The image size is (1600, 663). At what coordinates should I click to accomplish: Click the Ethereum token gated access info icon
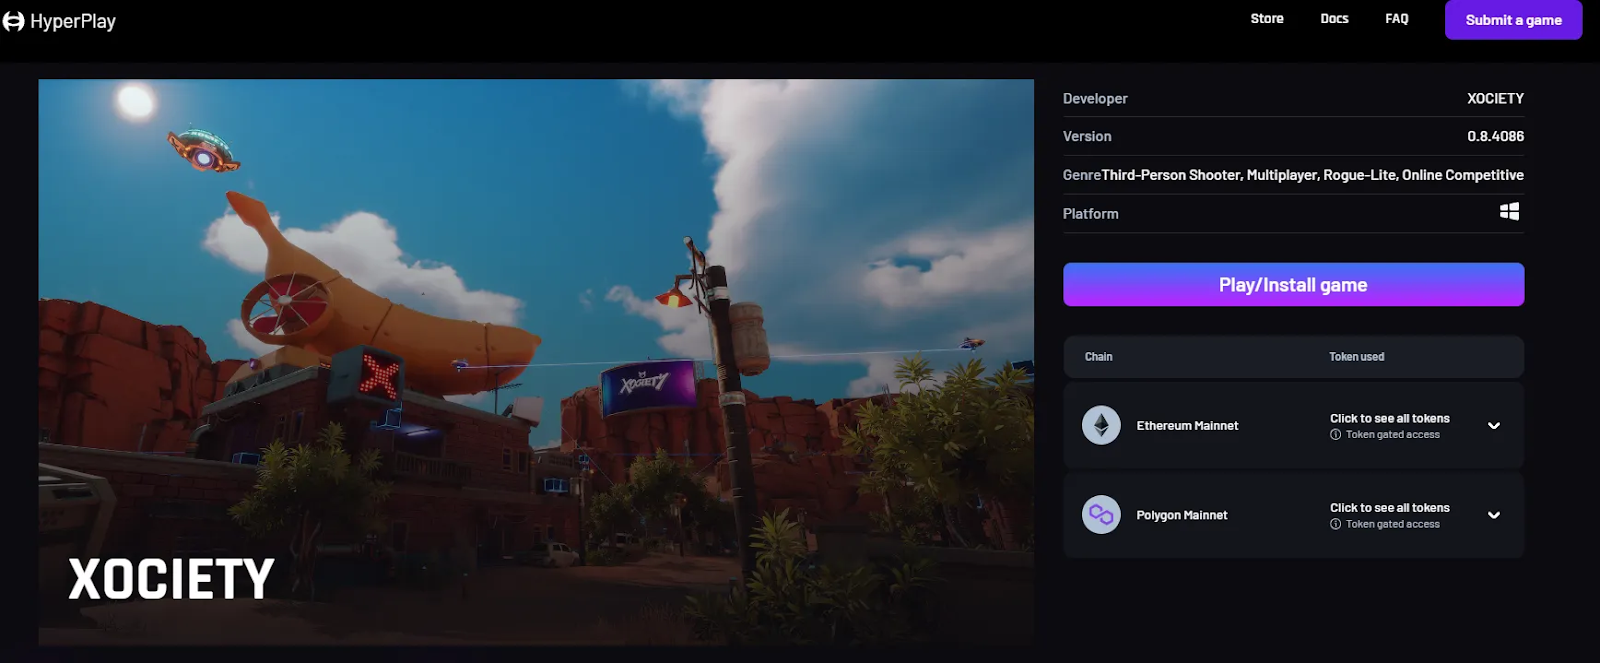tap(1335, 435)
